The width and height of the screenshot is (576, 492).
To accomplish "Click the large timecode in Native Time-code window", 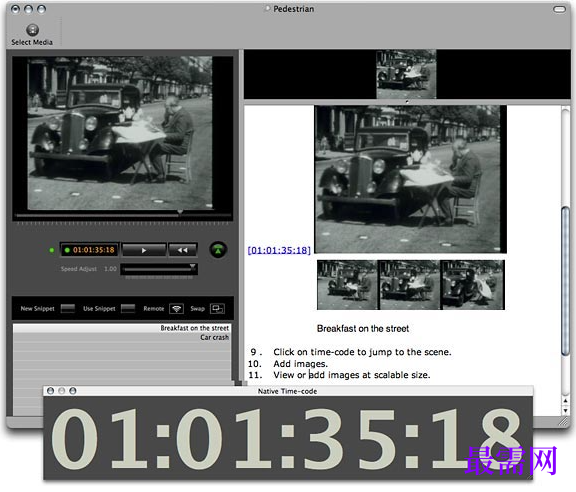I will coord(286,438).
